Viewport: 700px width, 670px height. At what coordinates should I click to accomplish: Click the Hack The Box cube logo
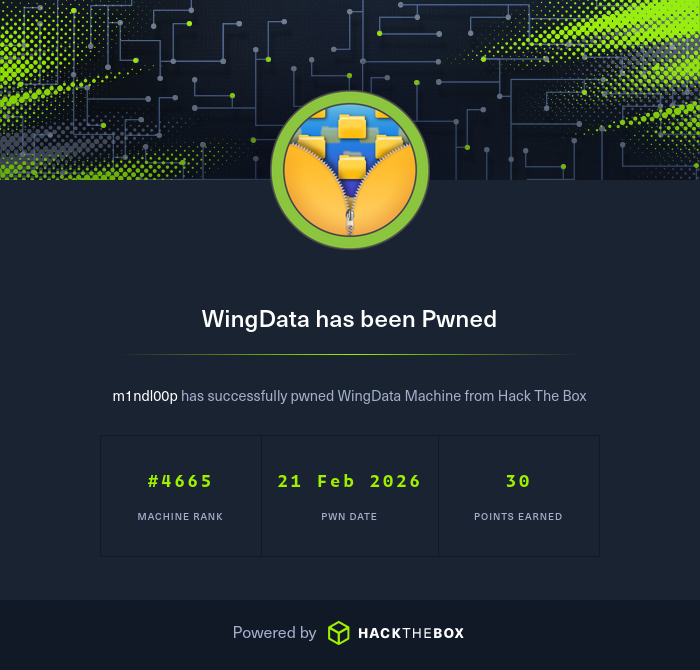click(x=338, y=633)
